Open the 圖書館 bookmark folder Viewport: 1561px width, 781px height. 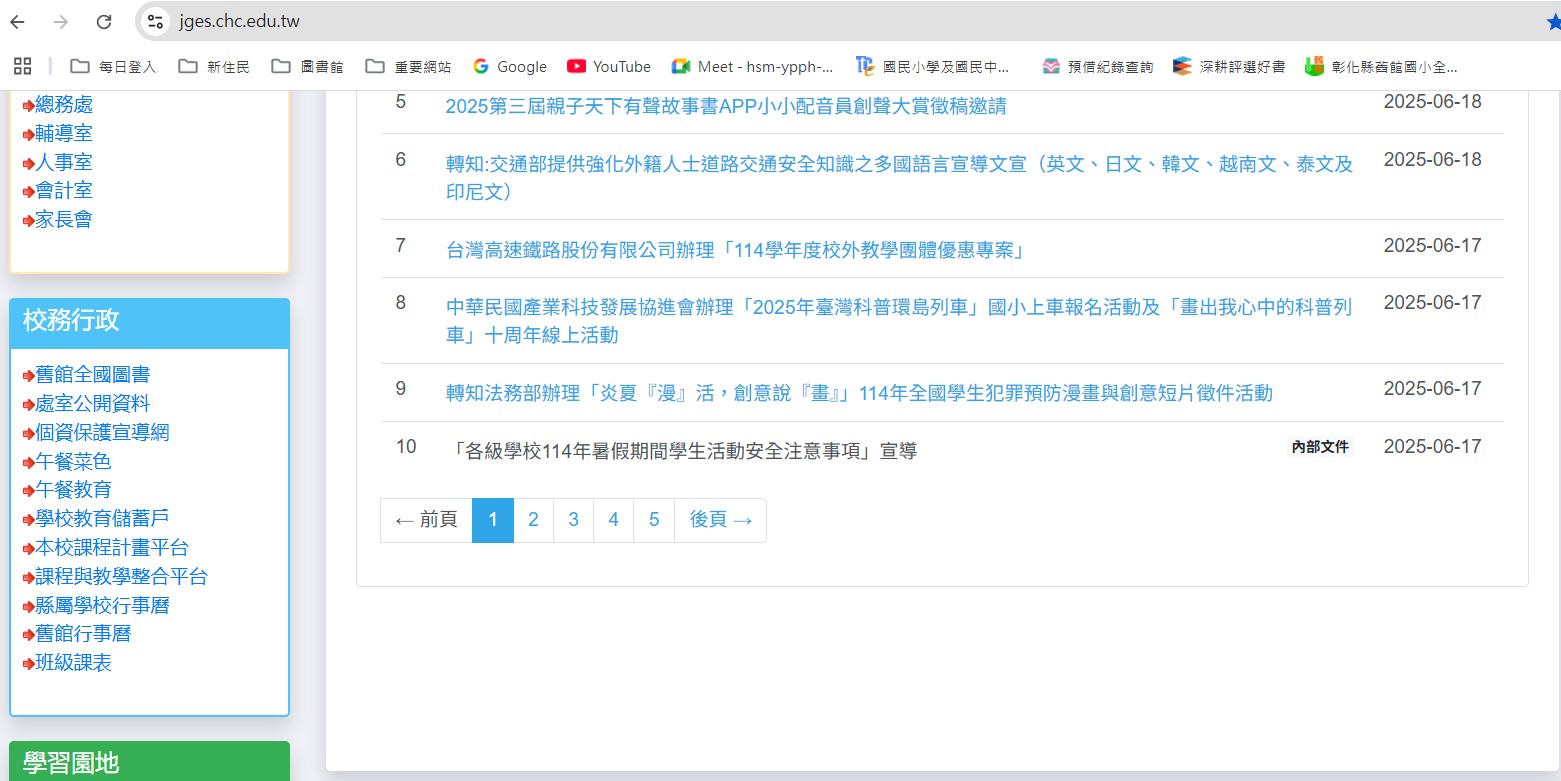pos(307,66)
